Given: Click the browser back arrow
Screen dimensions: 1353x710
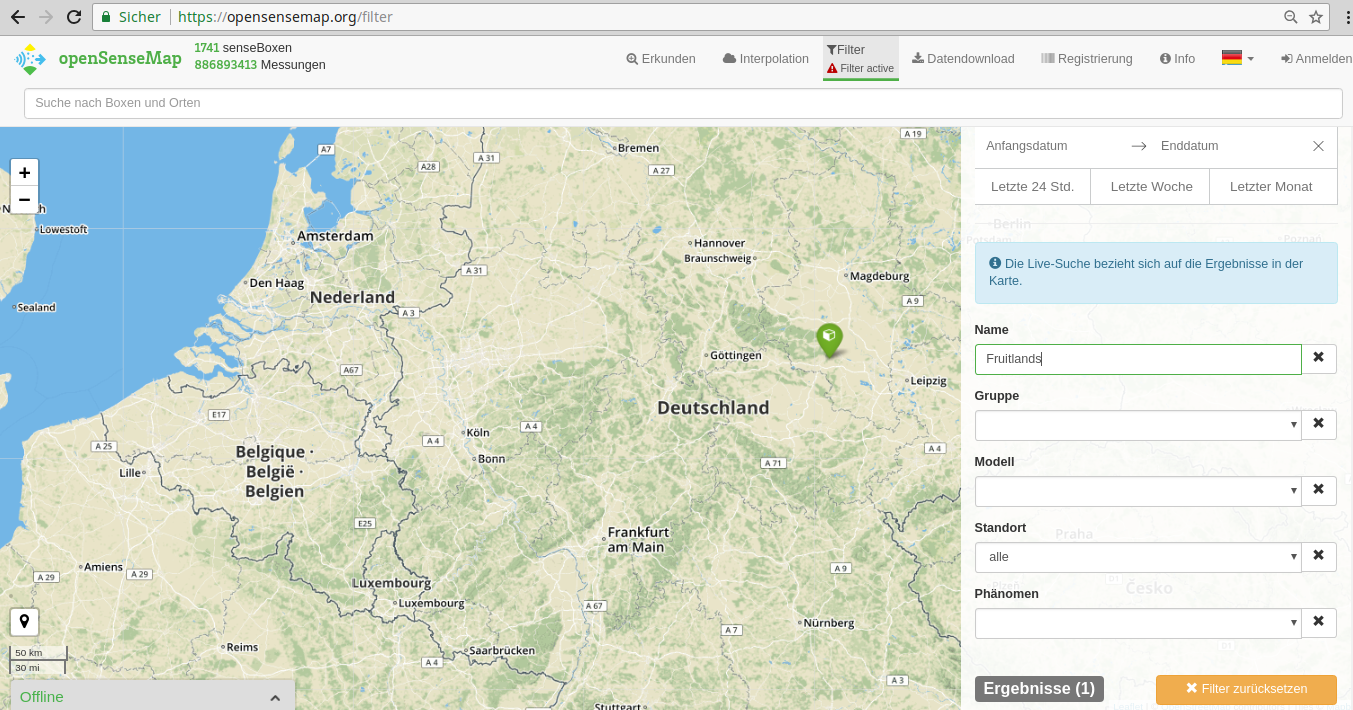Looking at the screenshot, I should tap(17, 17).
